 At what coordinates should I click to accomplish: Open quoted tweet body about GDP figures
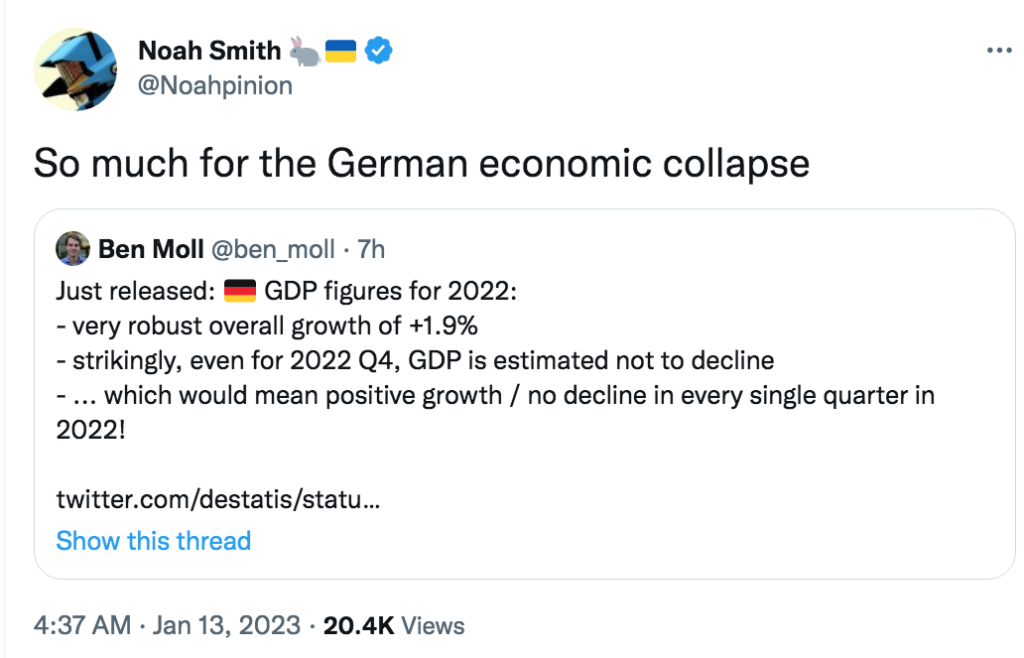pyautogui.click(x=495, y=360)
